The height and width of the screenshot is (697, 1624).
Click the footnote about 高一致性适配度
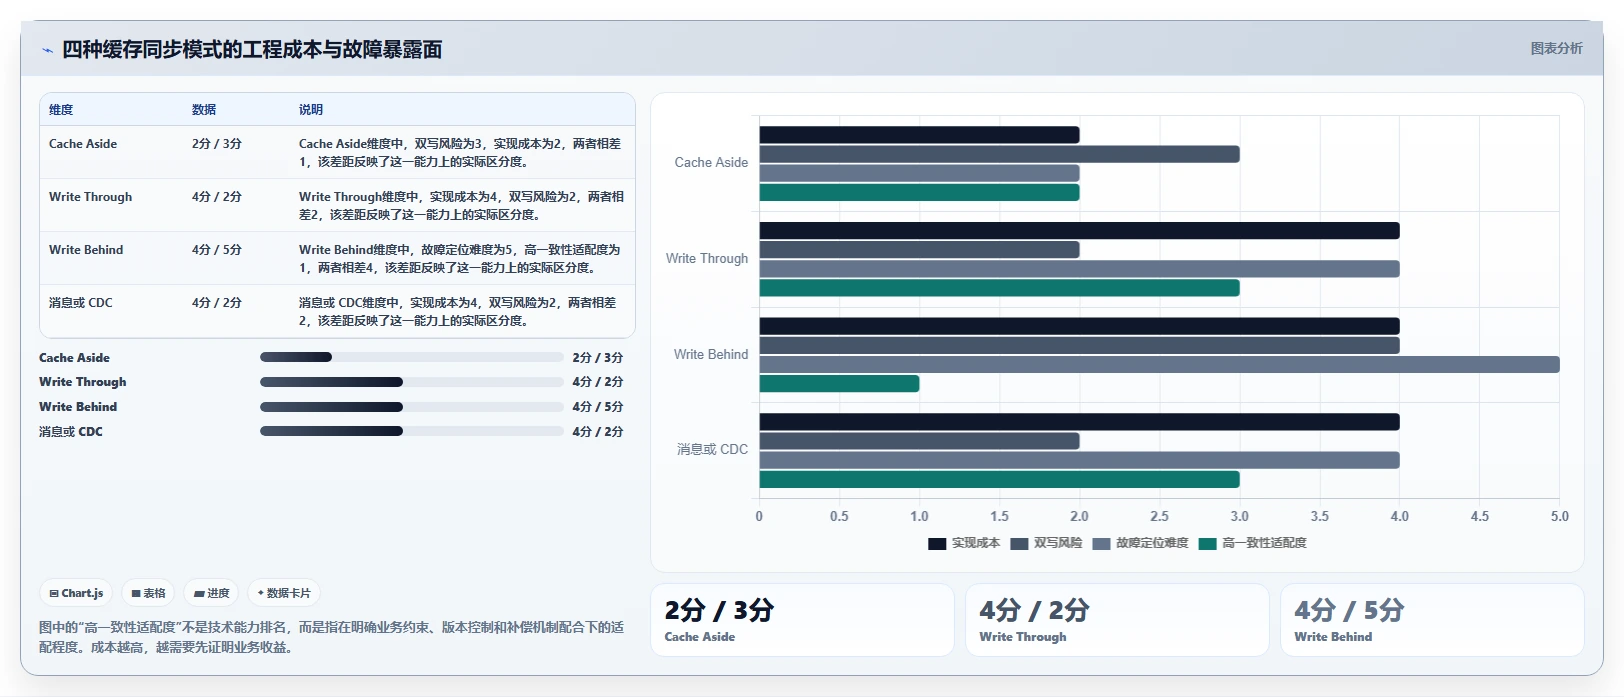coord(331,637)
